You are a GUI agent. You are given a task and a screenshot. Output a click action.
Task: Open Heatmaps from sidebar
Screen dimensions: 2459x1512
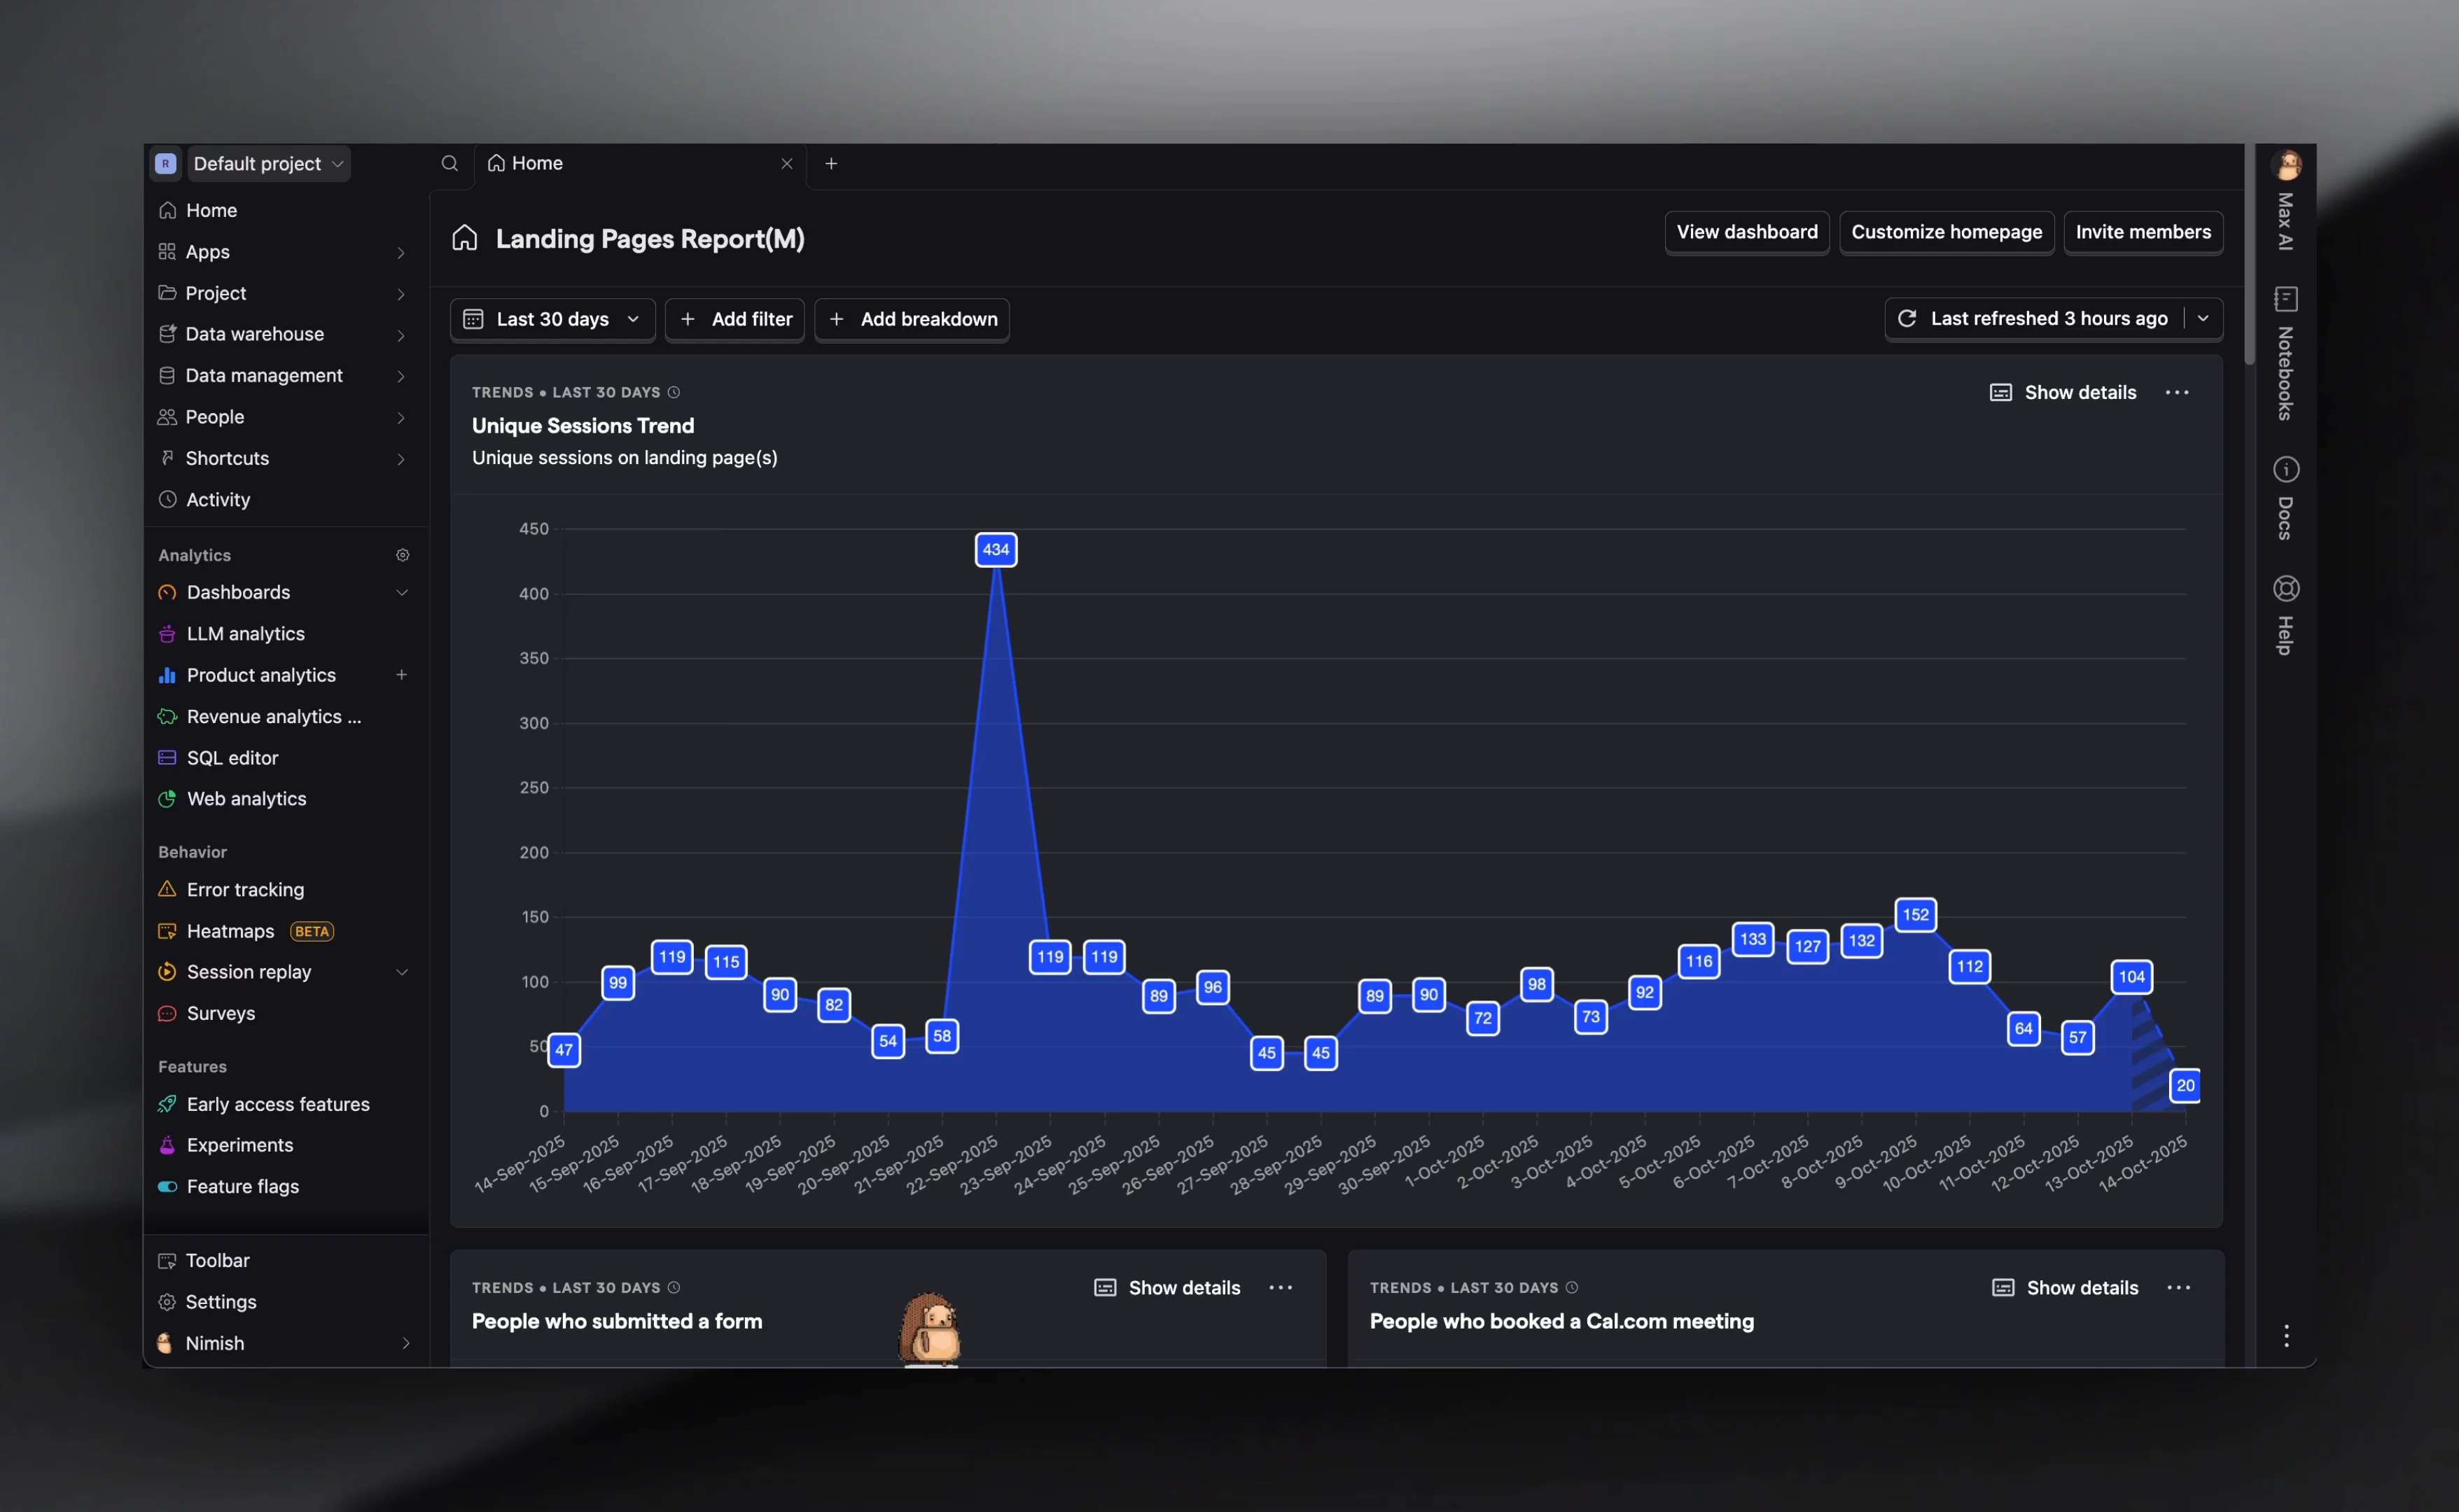pos(230,931)
